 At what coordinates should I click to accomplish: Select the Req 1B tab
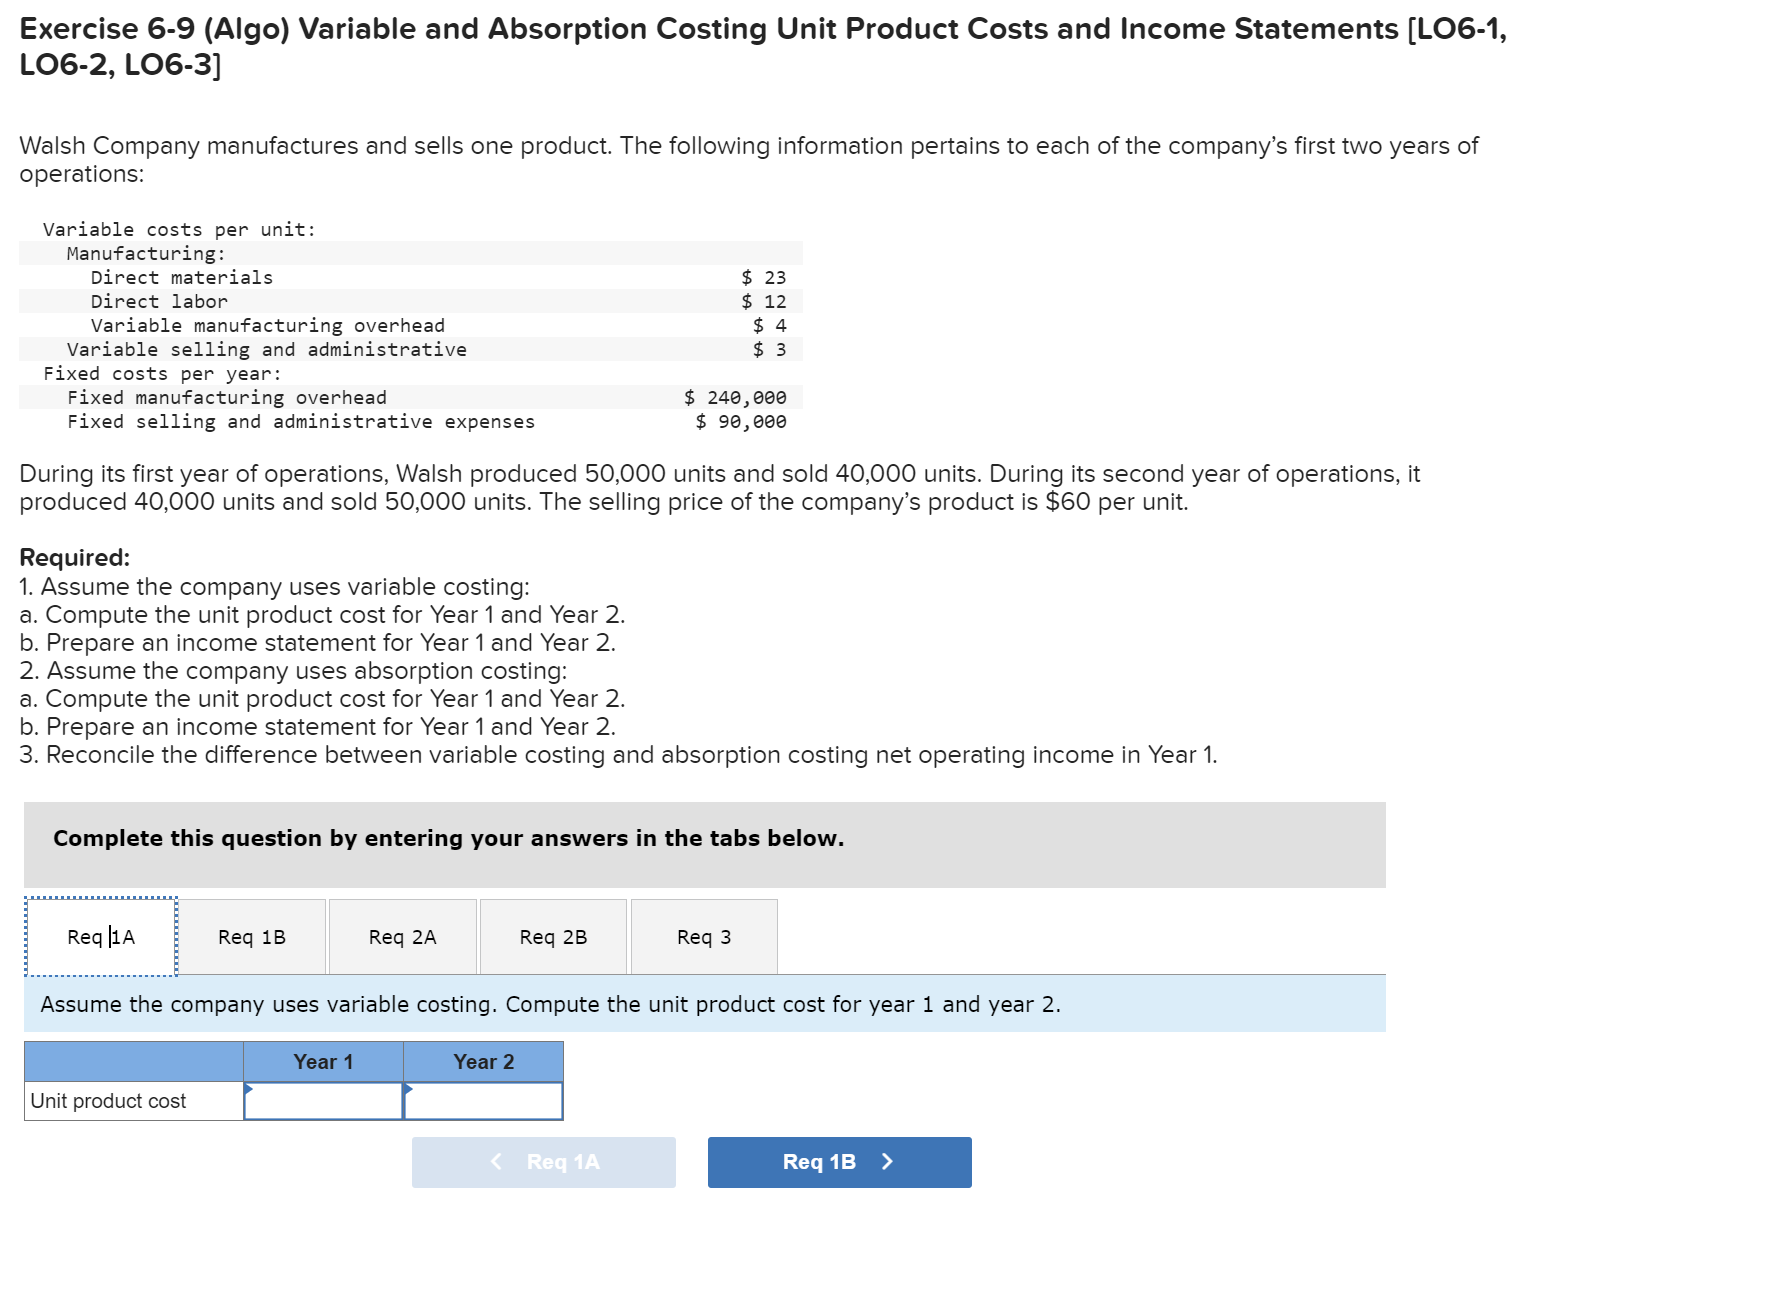[x=251, y=937]
